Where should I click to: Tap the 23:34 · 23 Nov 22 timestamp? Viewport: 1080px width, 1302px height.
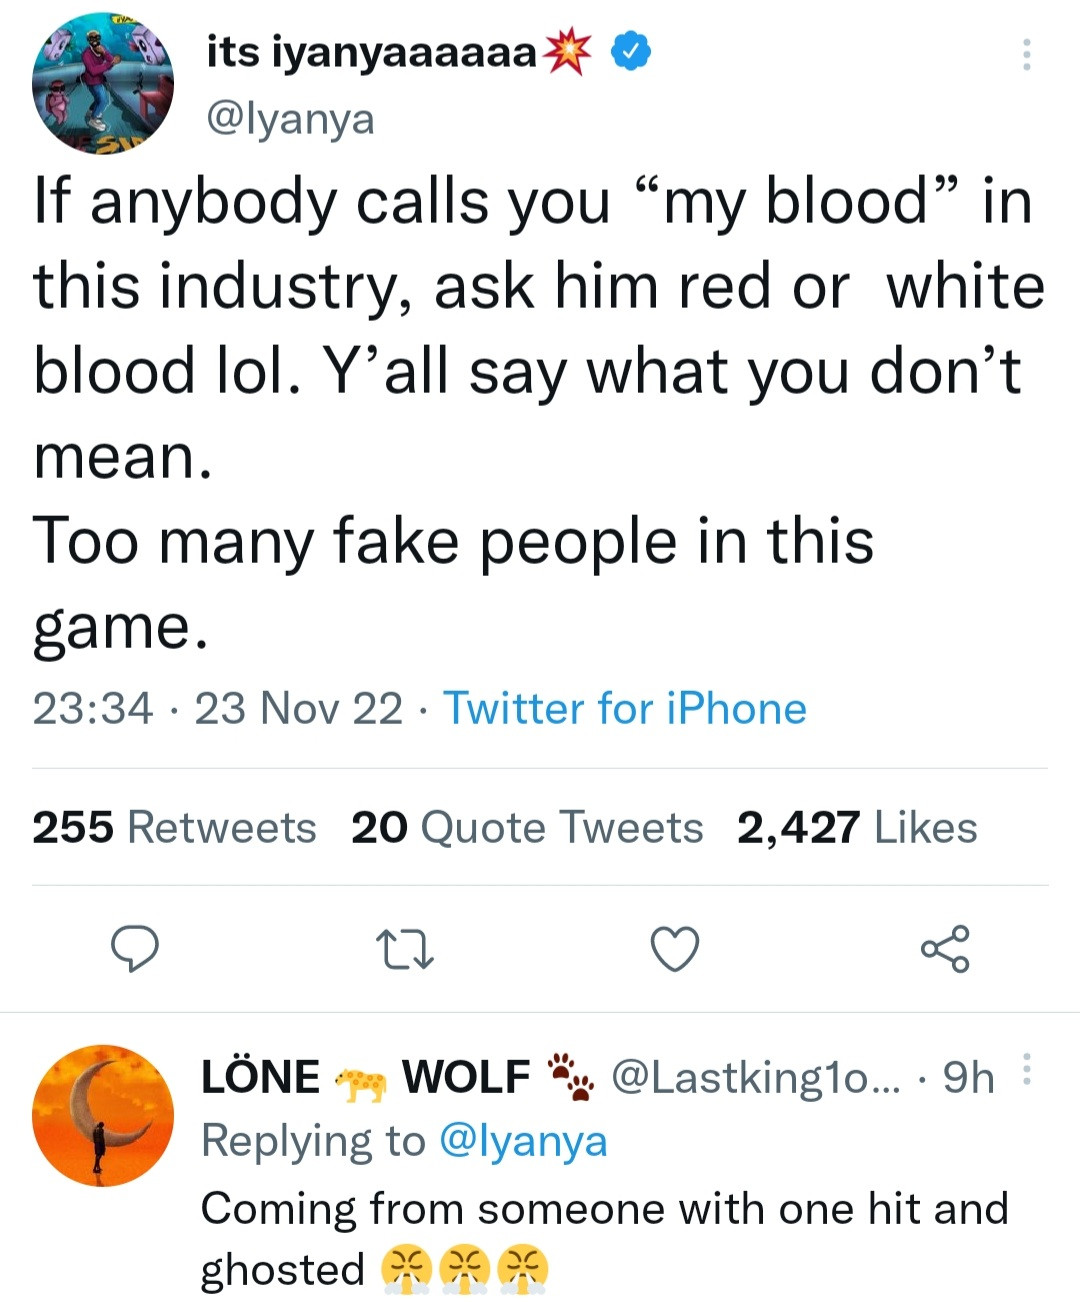(x=217, y=708)
